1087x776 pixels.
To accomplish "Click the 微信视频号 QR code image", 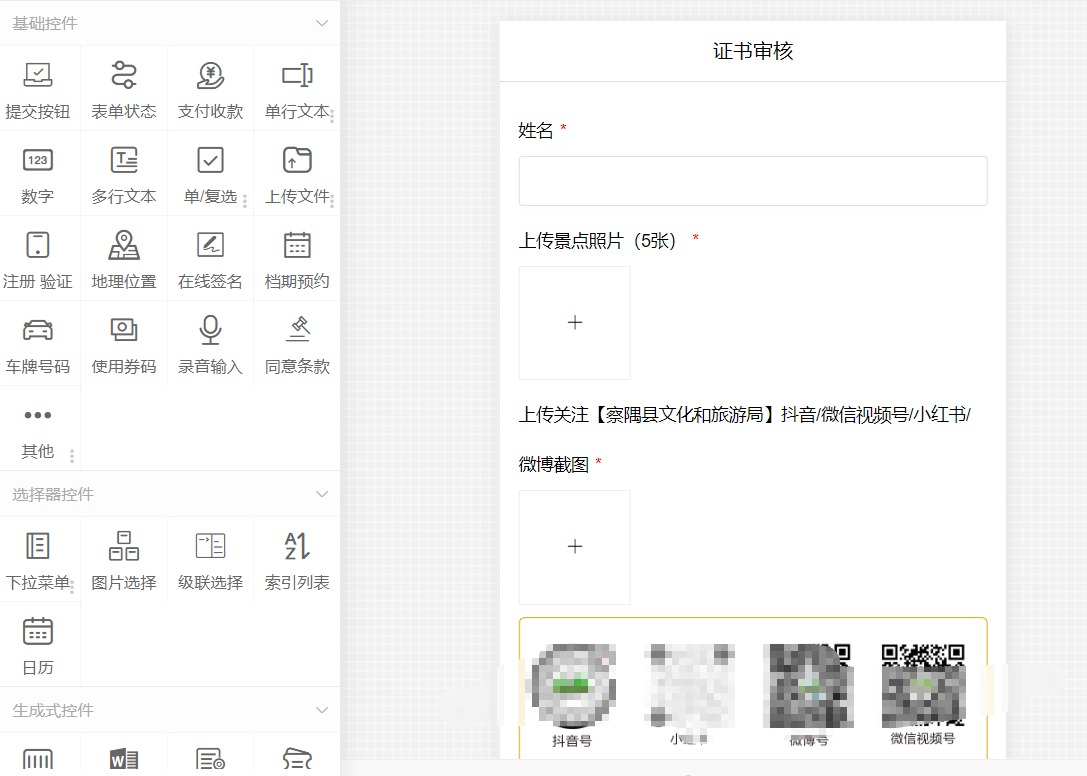I will point(923,686).
